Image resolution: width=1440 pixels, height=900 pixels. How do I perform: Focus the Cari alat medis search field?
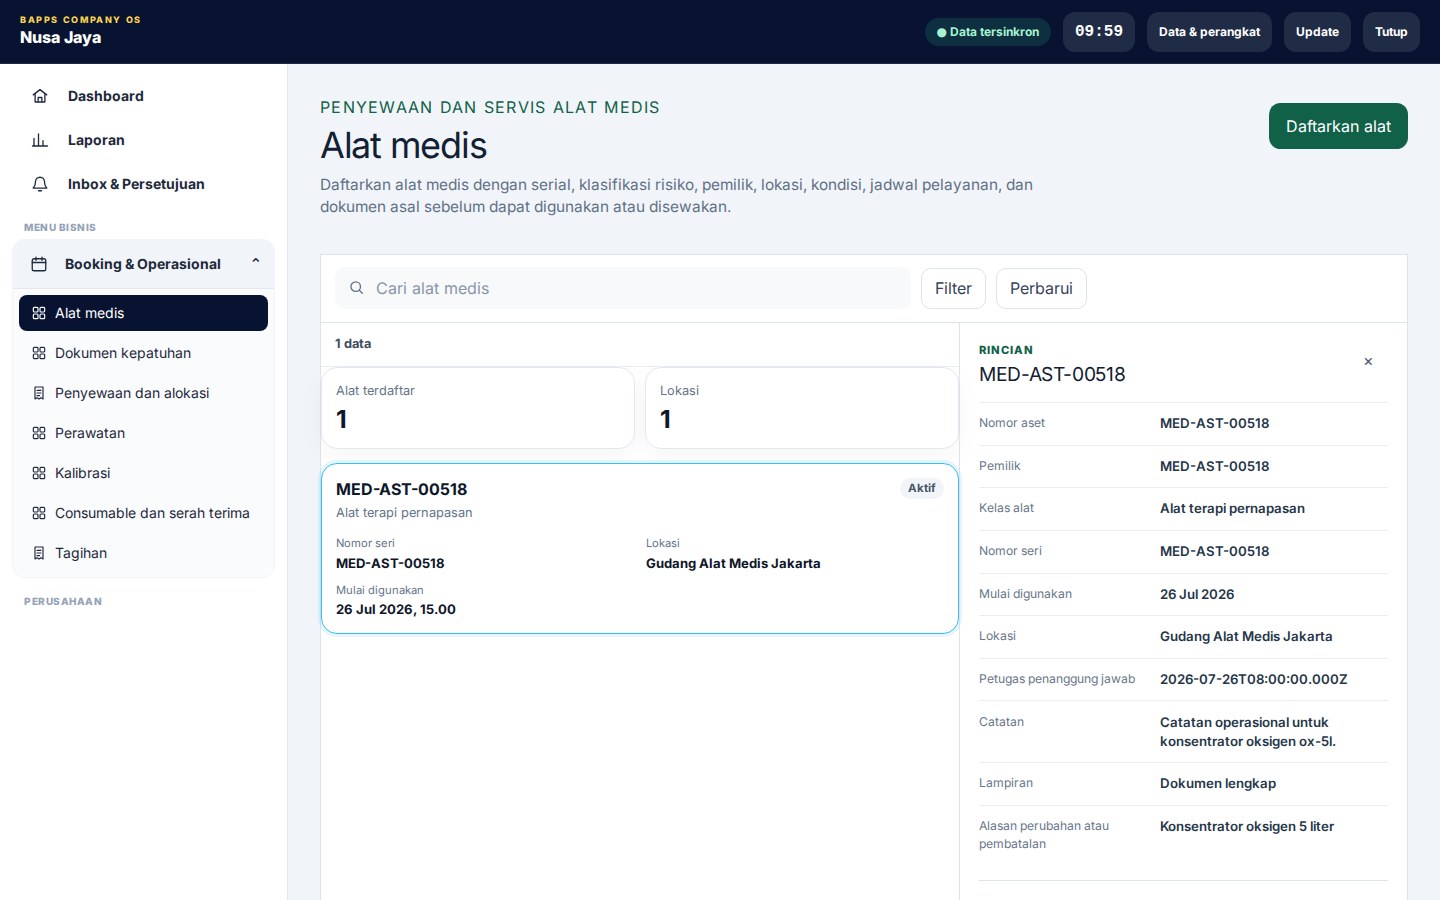coord(623,288)
